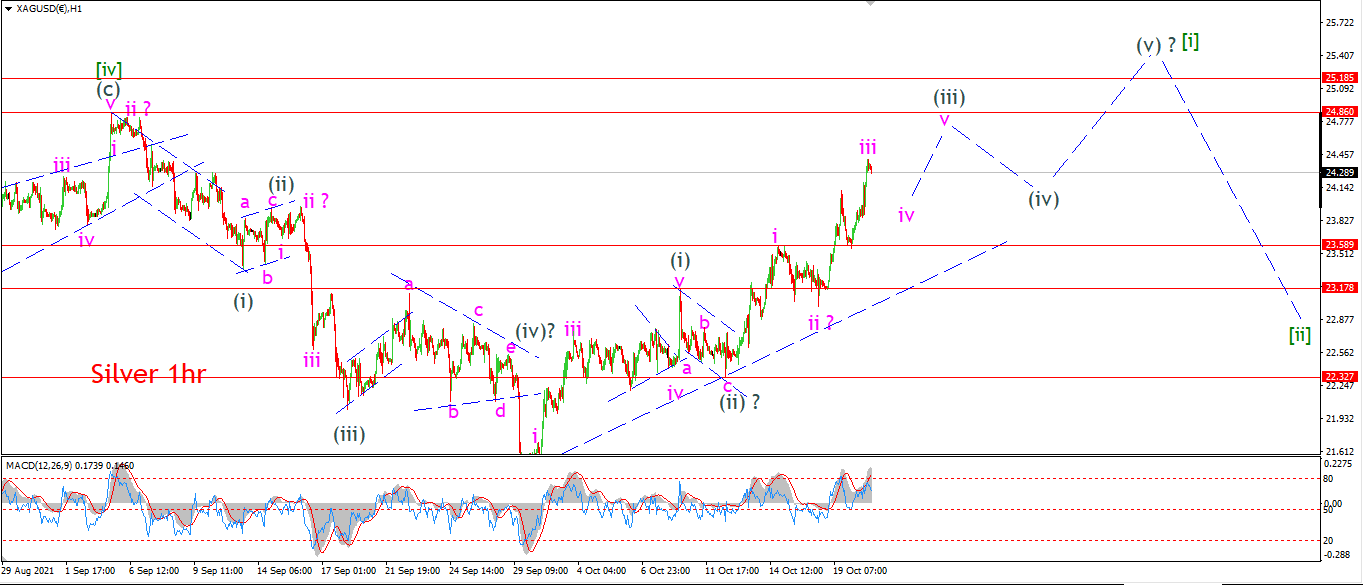Click the green [ii] wave label at right
This screenshot has width=1363, height=585.
click(1299, 334)
